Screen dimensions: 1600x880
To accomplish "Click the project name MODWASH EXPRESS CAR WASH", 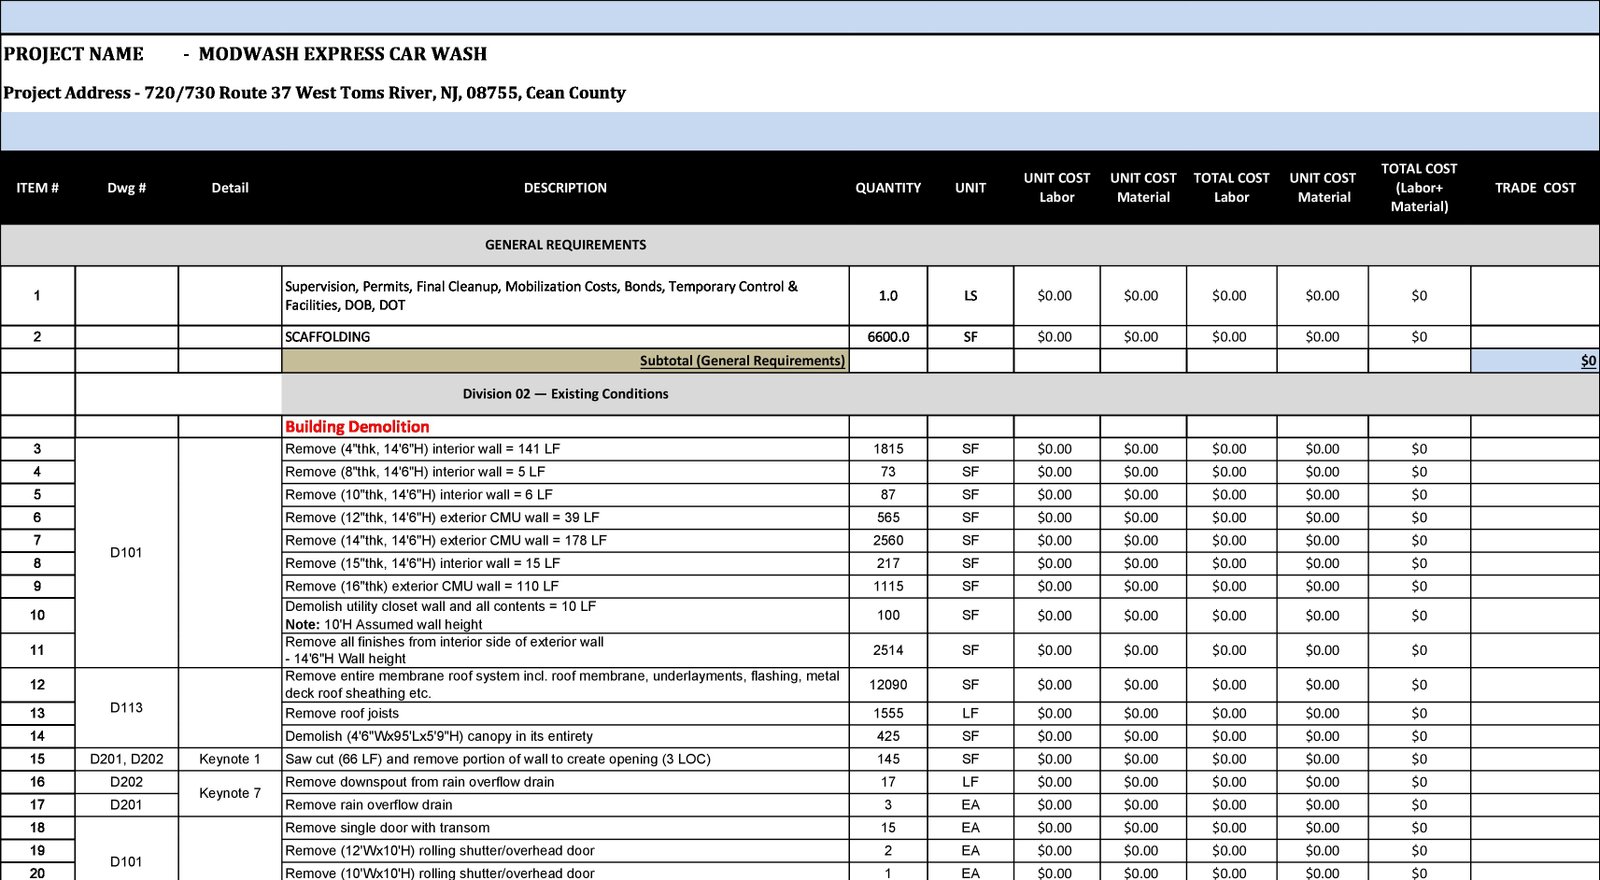I will [343, 54].
